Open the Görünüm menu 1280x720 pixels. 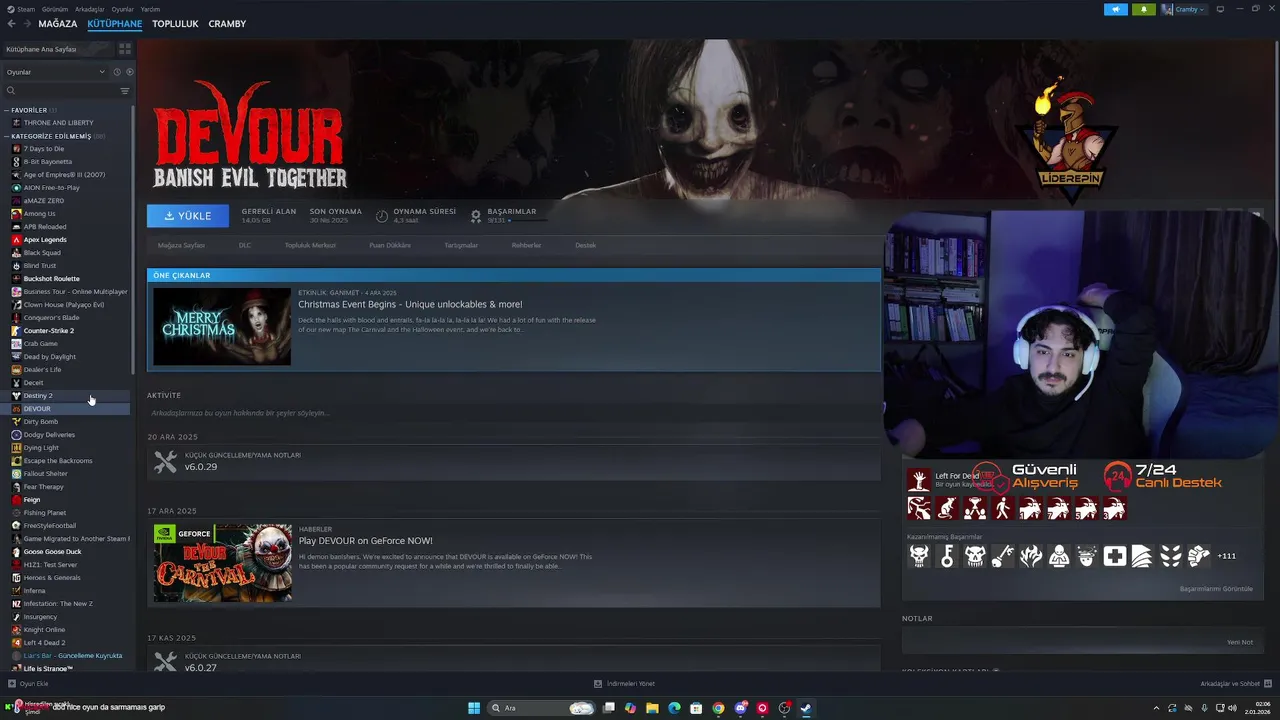(x=54, y=9)
